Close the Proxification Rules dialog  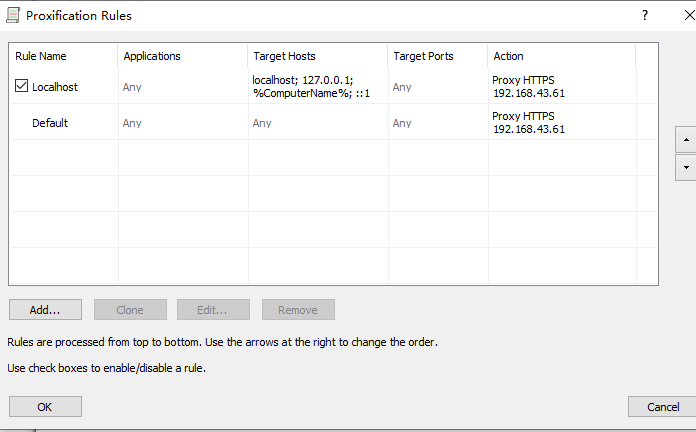(x=689, y=16)
